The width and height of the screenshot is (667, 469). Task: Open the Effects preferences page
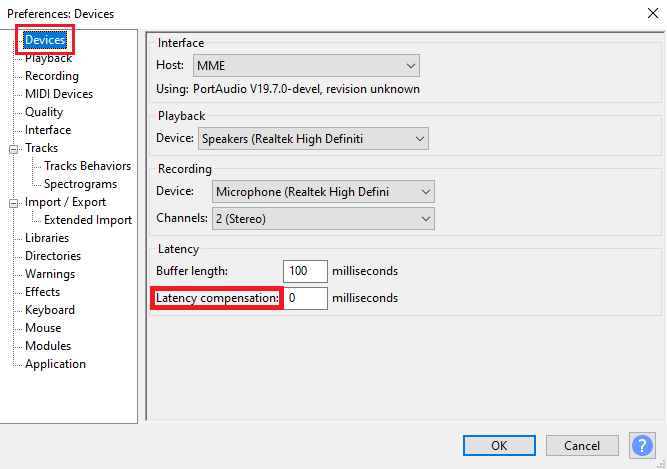42,292
